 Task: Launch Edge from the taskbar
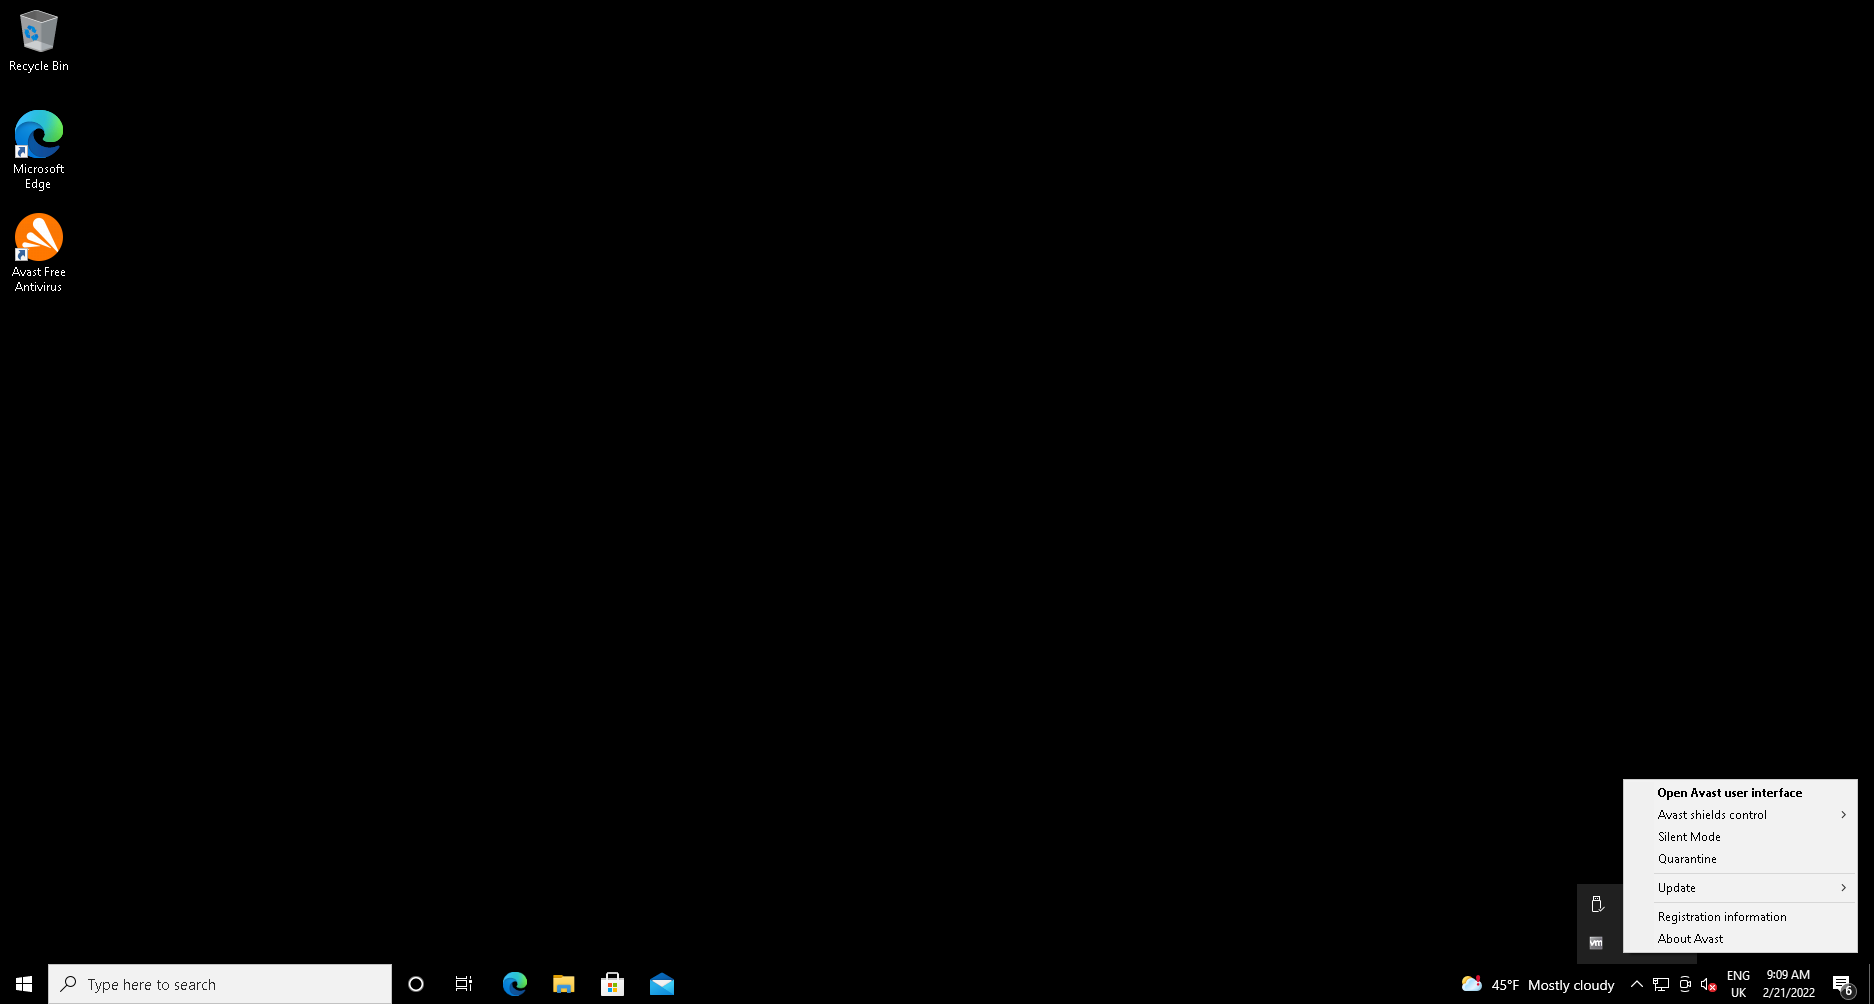[514, 984]
